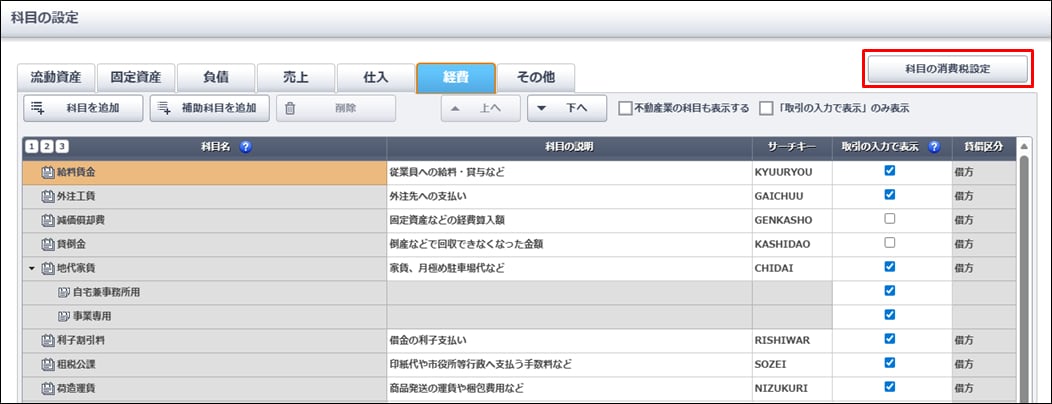Uncheck 取引の入力で表示 for 給料賃金
1052x404 pixels.
890,171
